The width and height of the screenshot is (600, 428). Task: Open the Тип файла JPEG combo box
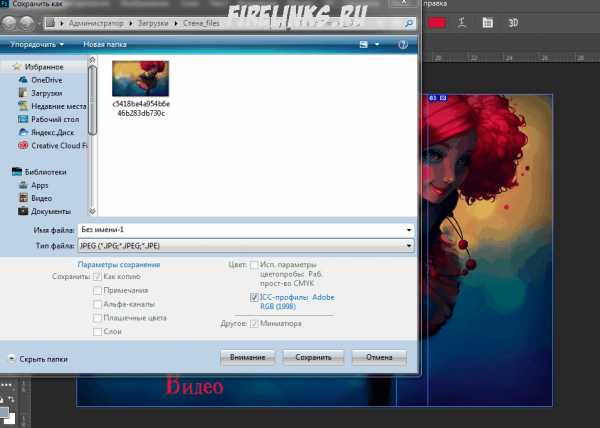(x=246, y=246)
